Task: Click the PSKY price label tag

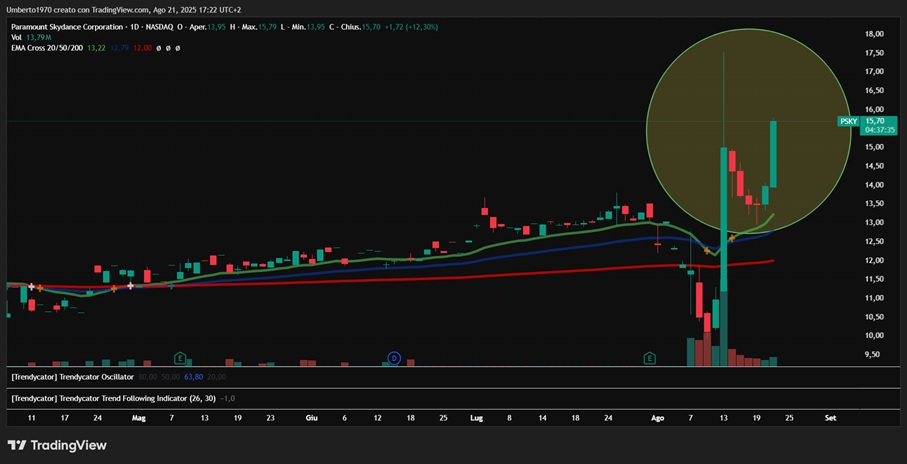Action: [x=848, y=121]
